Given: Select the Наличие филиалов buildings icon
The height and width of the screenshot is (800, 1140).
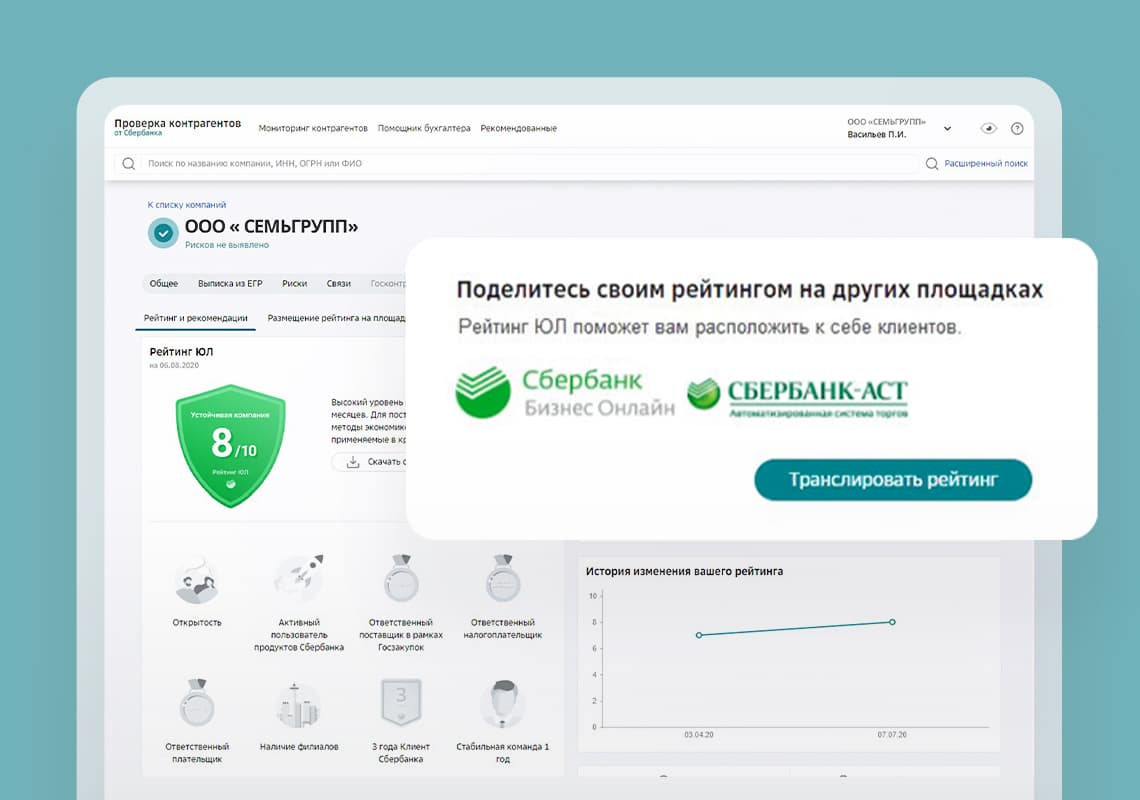Looking at the screenshot, I should (298, 705).
